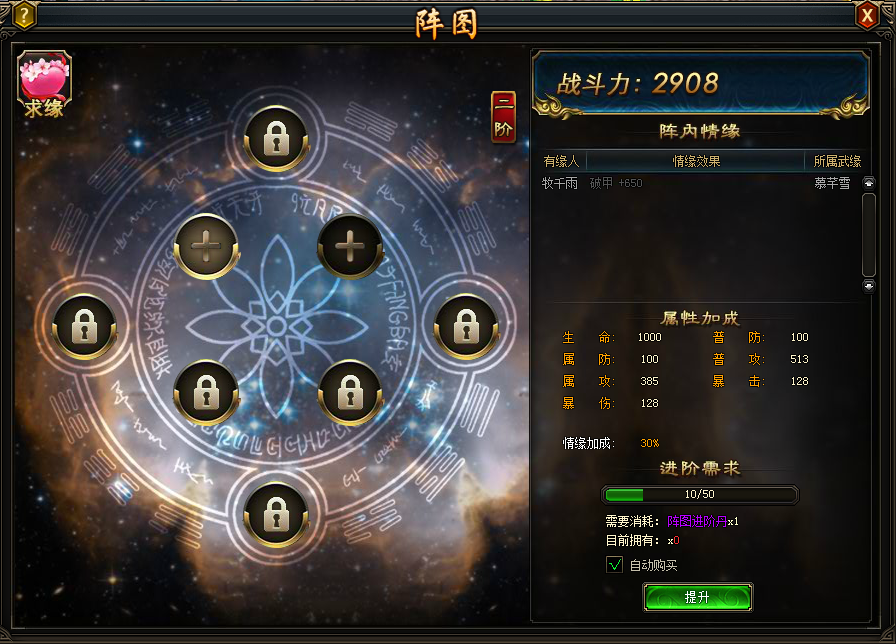Select the inner lower-right locked slot

tap(350, 393)
